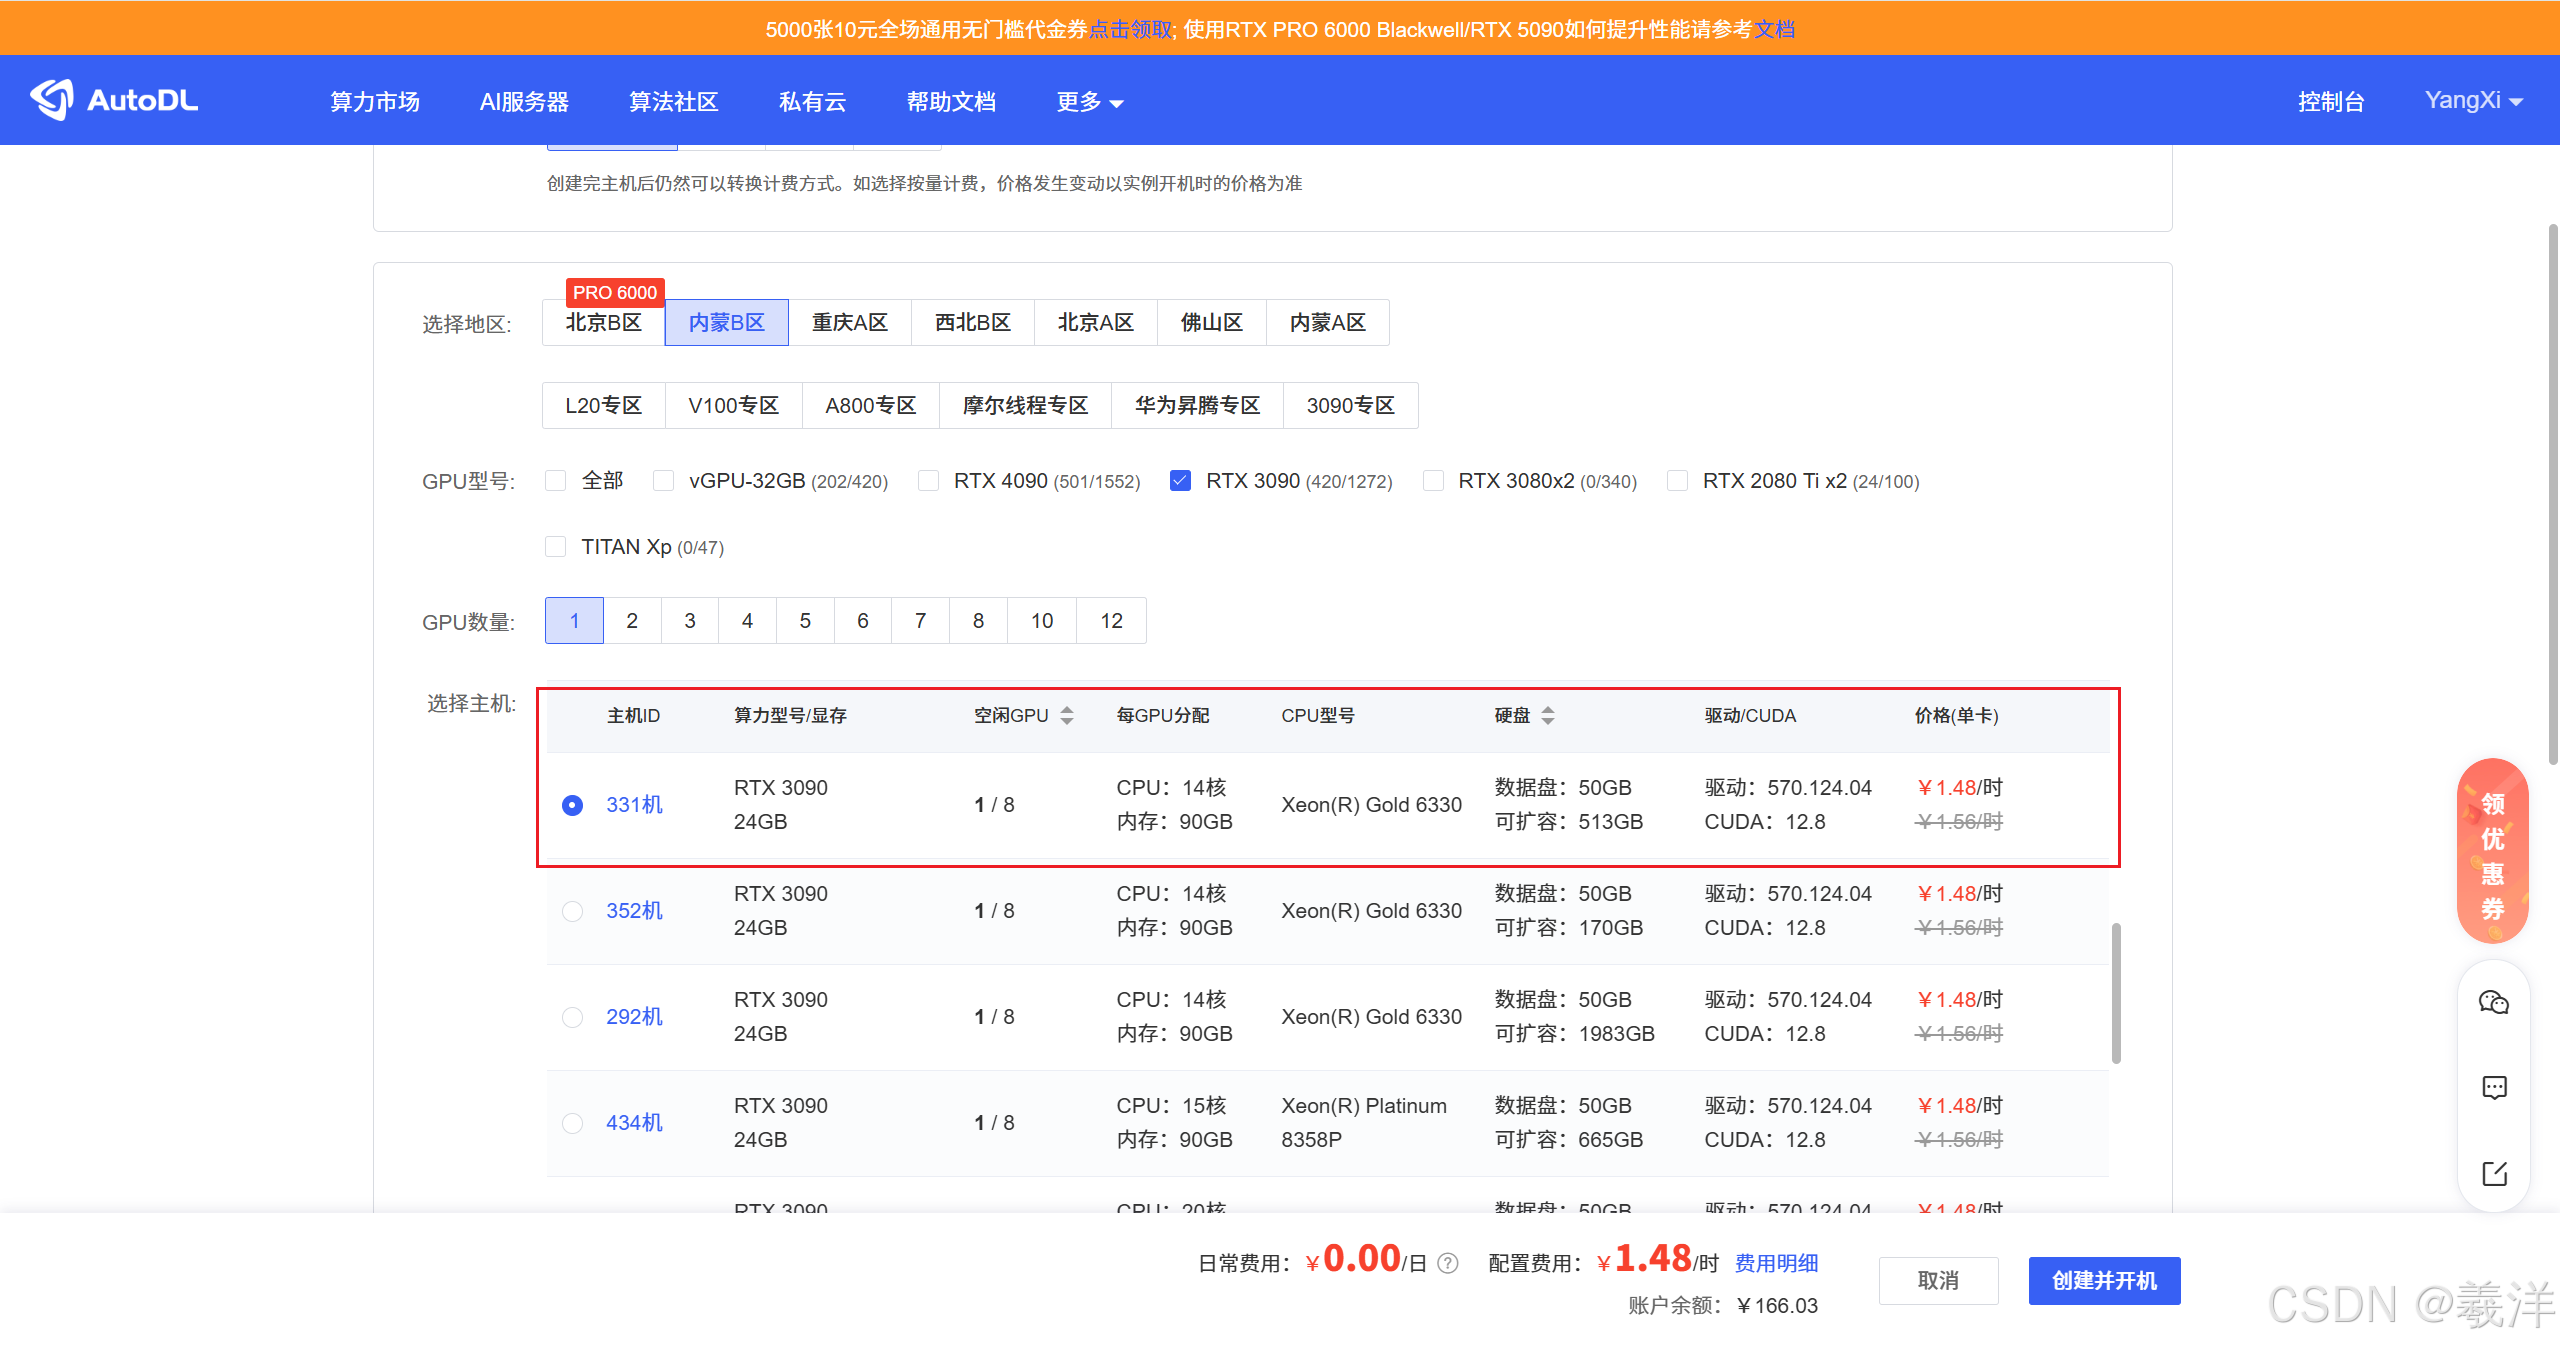Click the host list inner scrollbar
This screenshot has height=1347, width=2560.
click(2116, 994)
